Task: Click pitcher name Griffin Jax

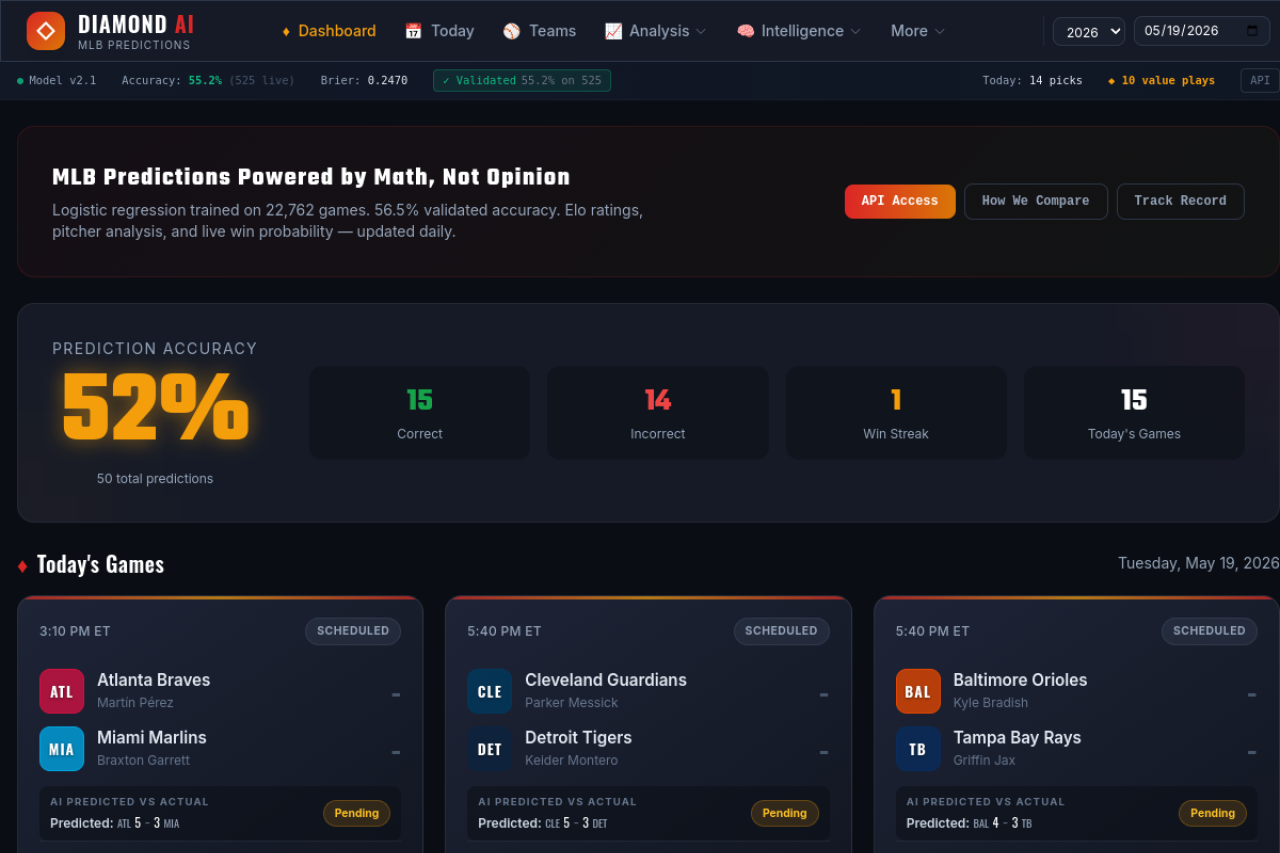Action: (x=984, y=761)
